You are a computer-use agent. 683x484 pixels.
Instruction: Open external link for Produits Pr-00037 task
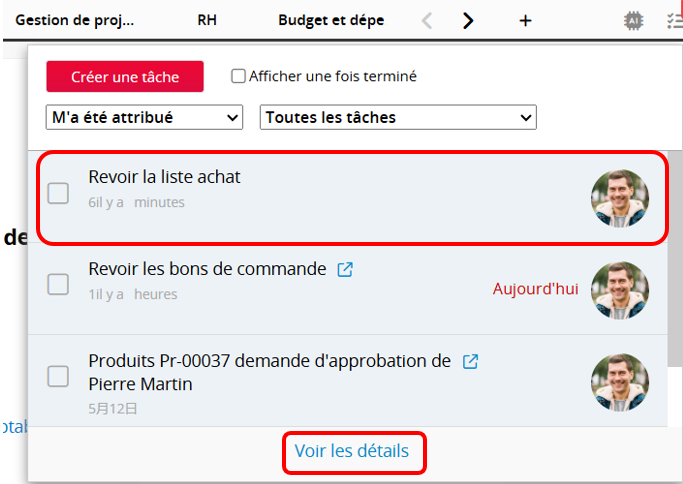click(x=470, y=361)
